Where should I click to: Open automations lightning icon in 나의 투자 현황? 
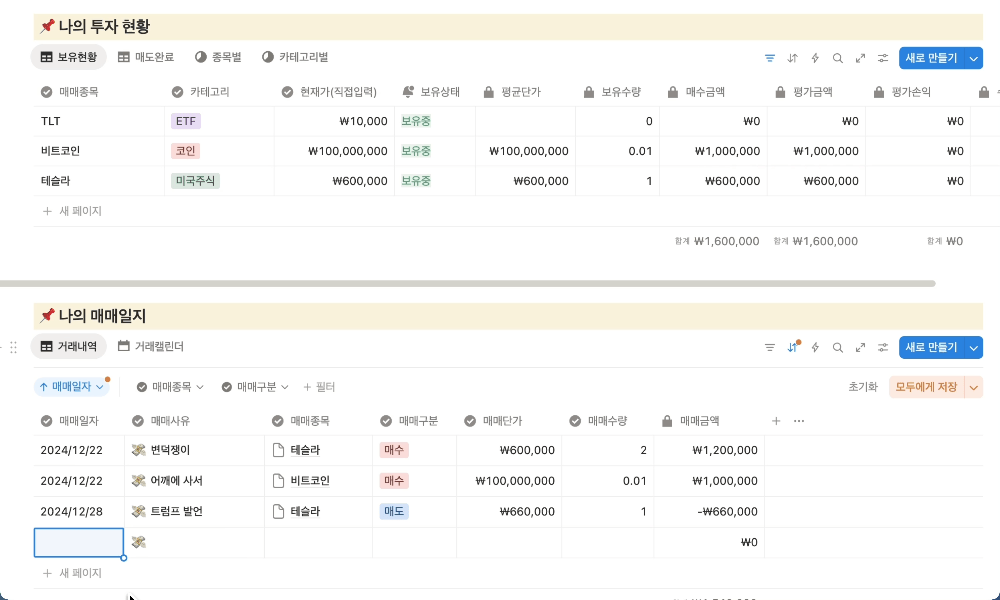click(815, 58)
